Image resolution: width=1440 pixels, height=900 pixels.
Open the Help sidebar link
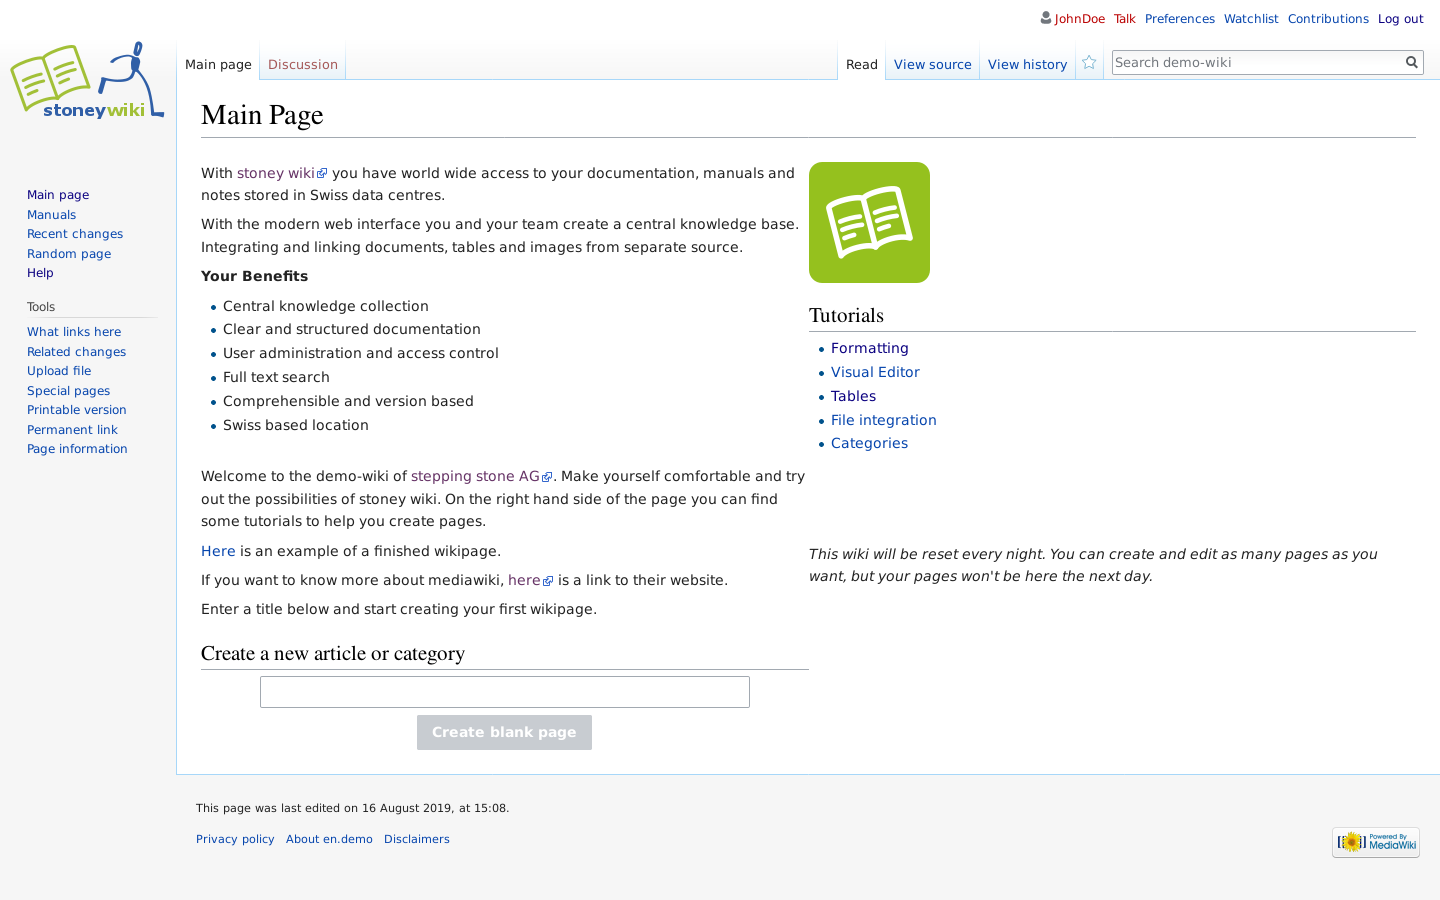pos(40,273)
